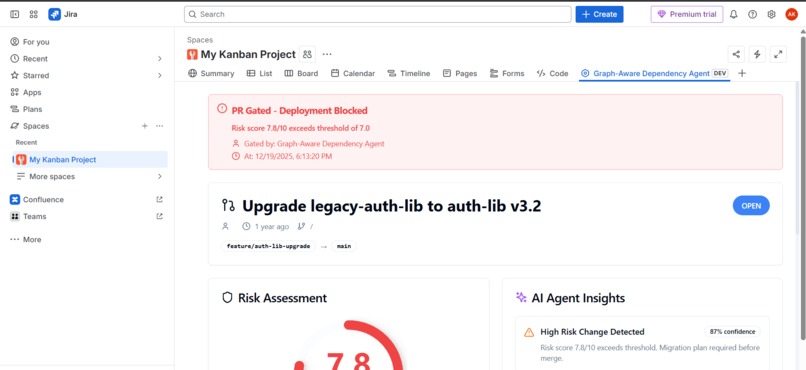The width and height of the screenshot is (806, 370).
Task: Open the help question mark icon
Action: point(753,14)
